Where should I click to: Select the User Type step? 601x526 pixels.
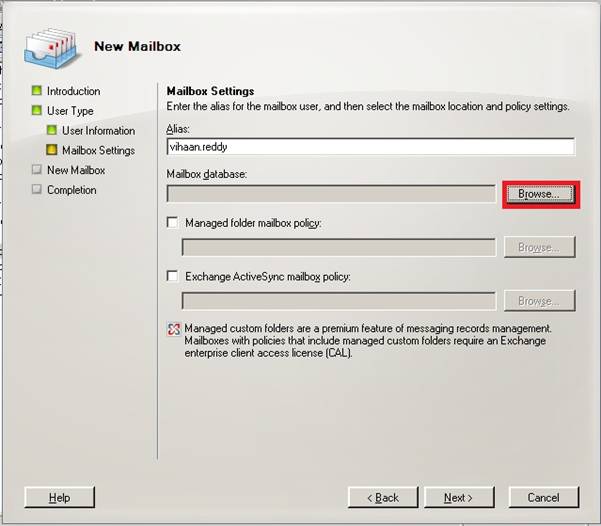[x=70, y=111]
